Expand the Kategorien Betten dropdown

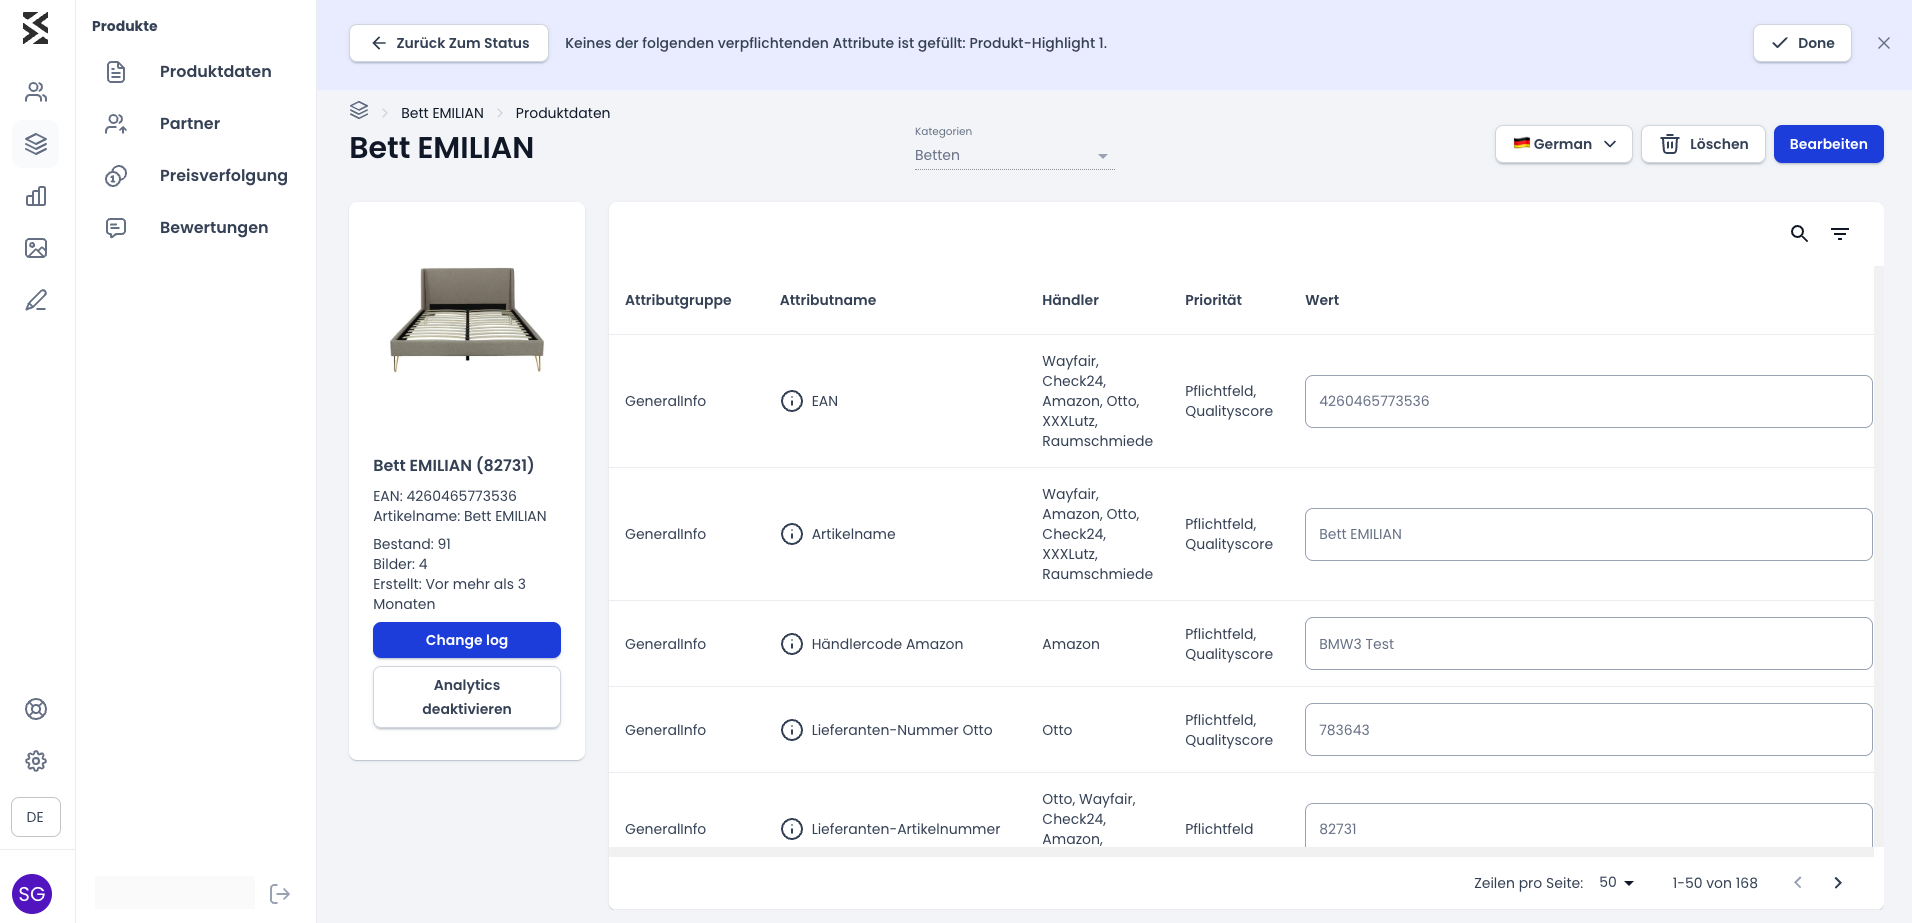pyautogui.click(x=1014, y=155)
